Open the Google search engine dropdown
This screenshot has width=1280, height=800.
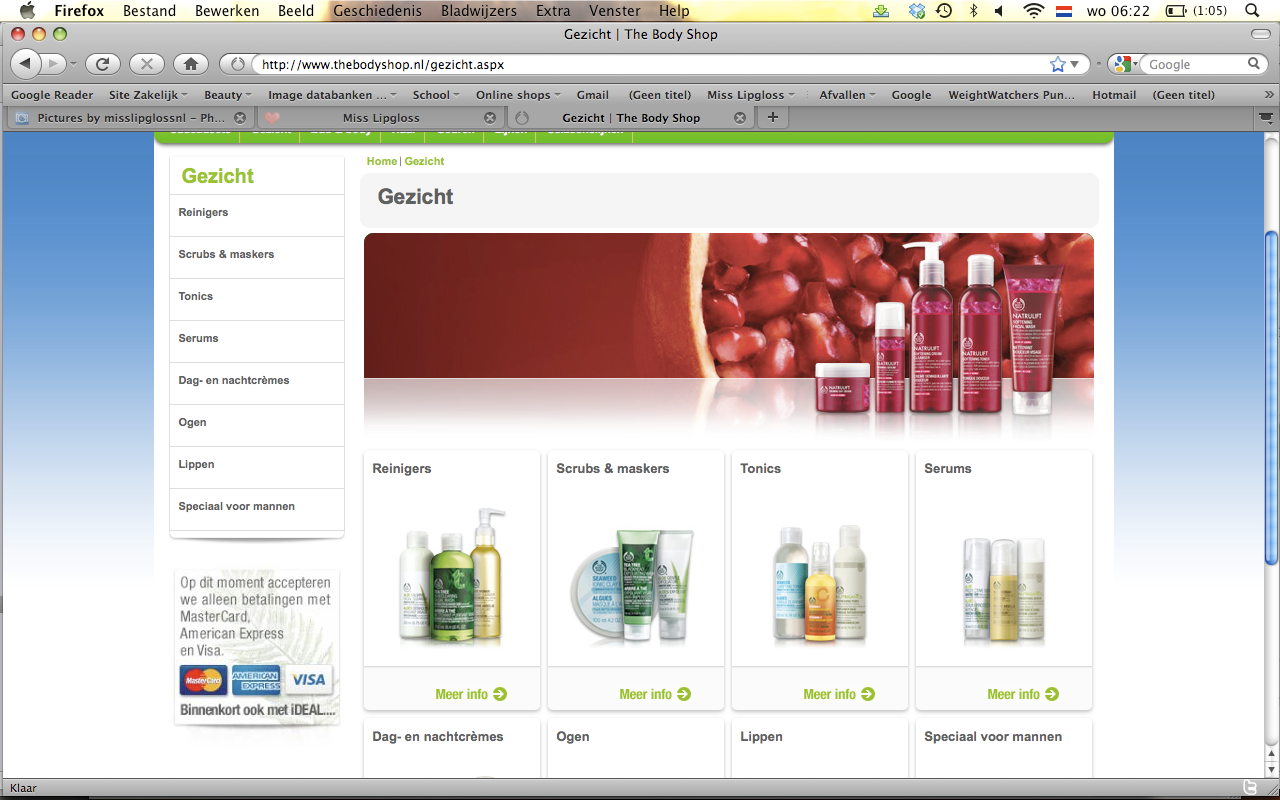(x=1125, y=64)
